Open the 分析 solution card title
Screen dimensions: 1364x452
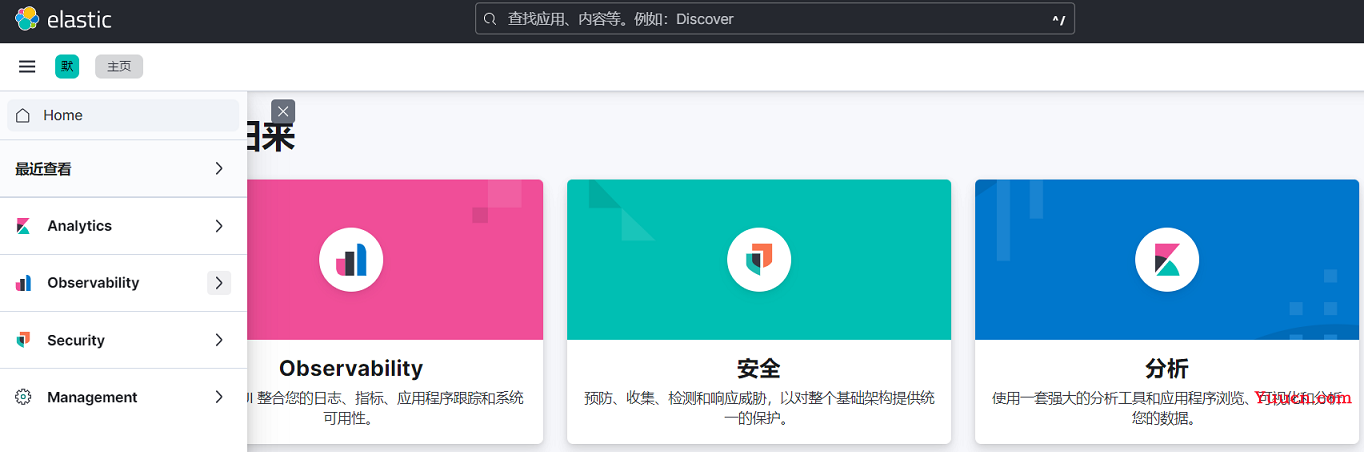[1167, 368]
